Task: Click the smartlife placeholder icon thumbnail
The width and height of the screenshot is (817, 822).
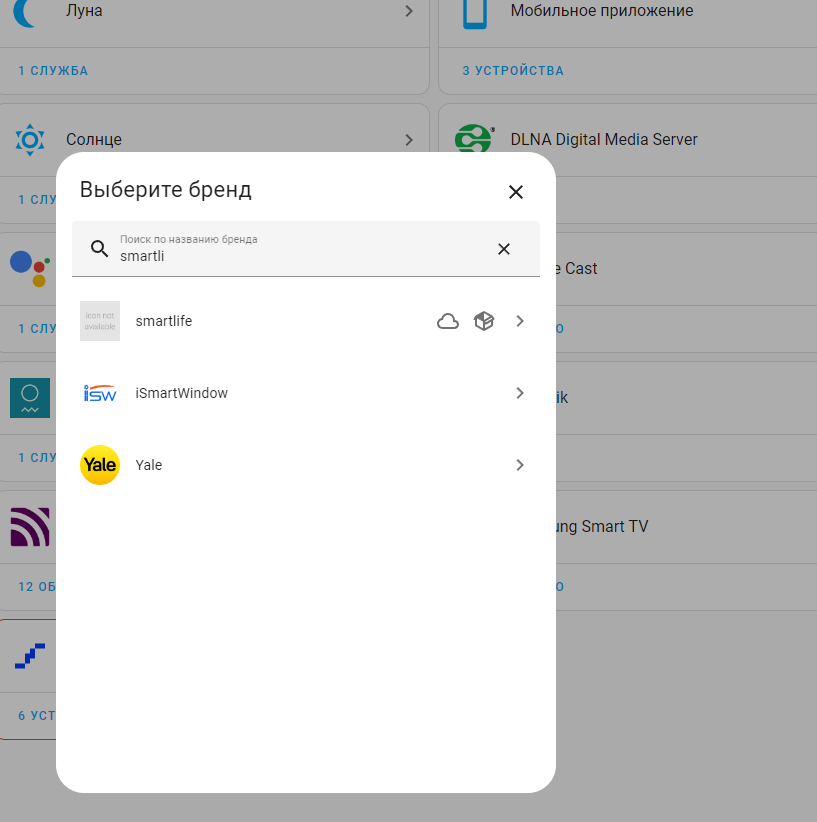Action: (x=100, y=321)
